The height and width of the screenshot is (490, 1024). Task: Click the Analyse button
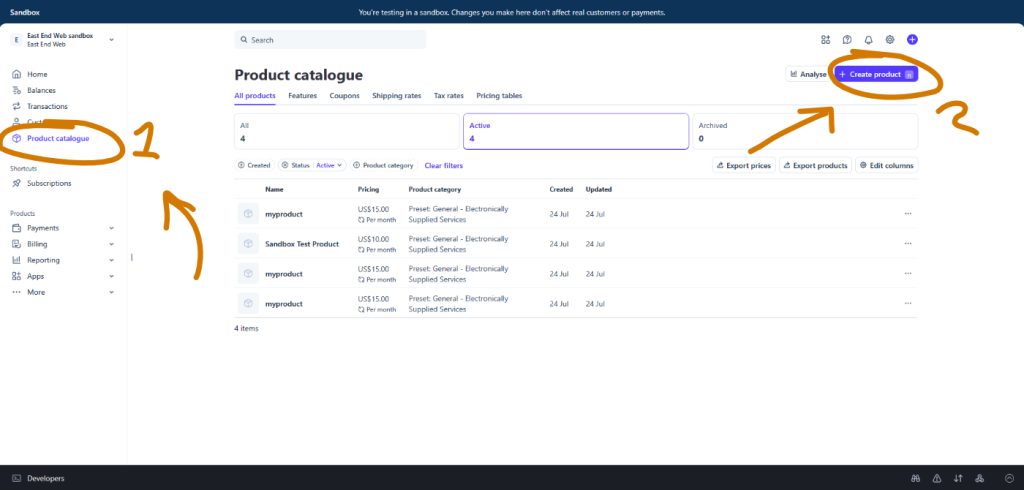click(x=808, y=74)
